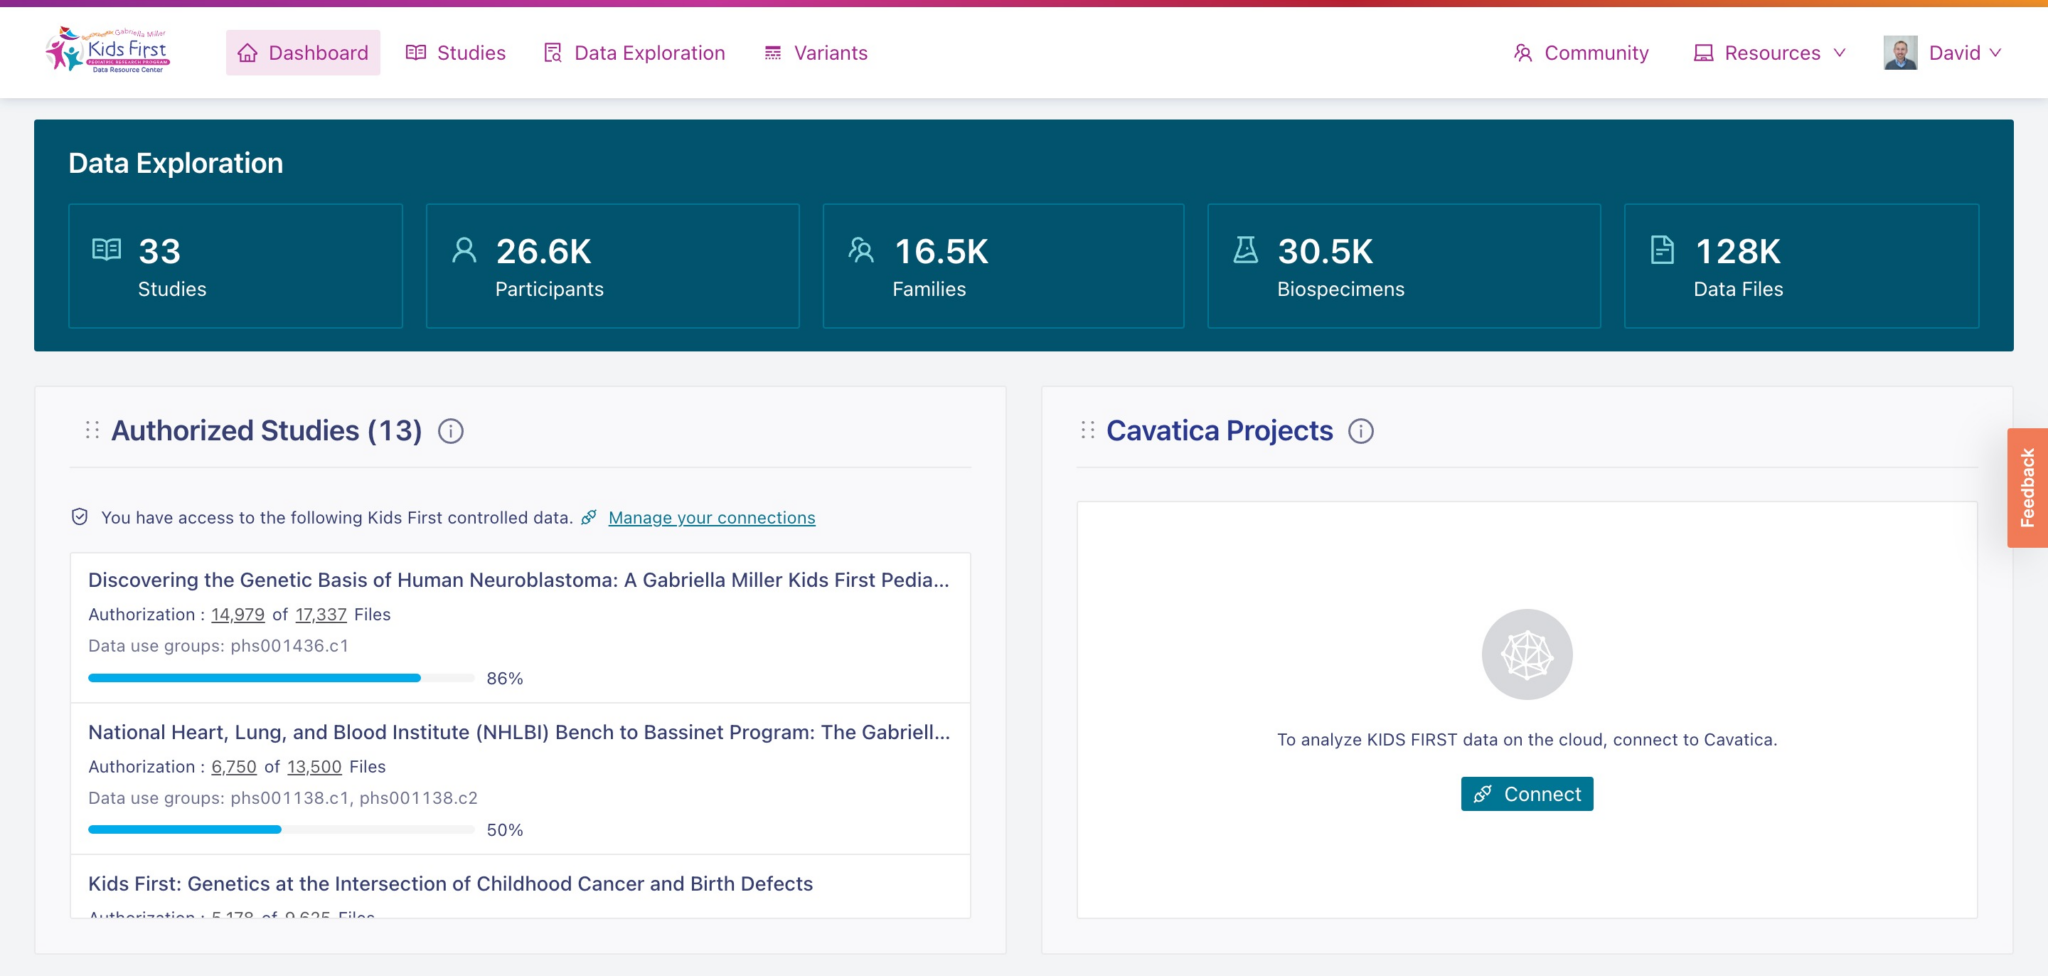
Task: Click David's profile avatar
Action: [x=1900, y=53]
